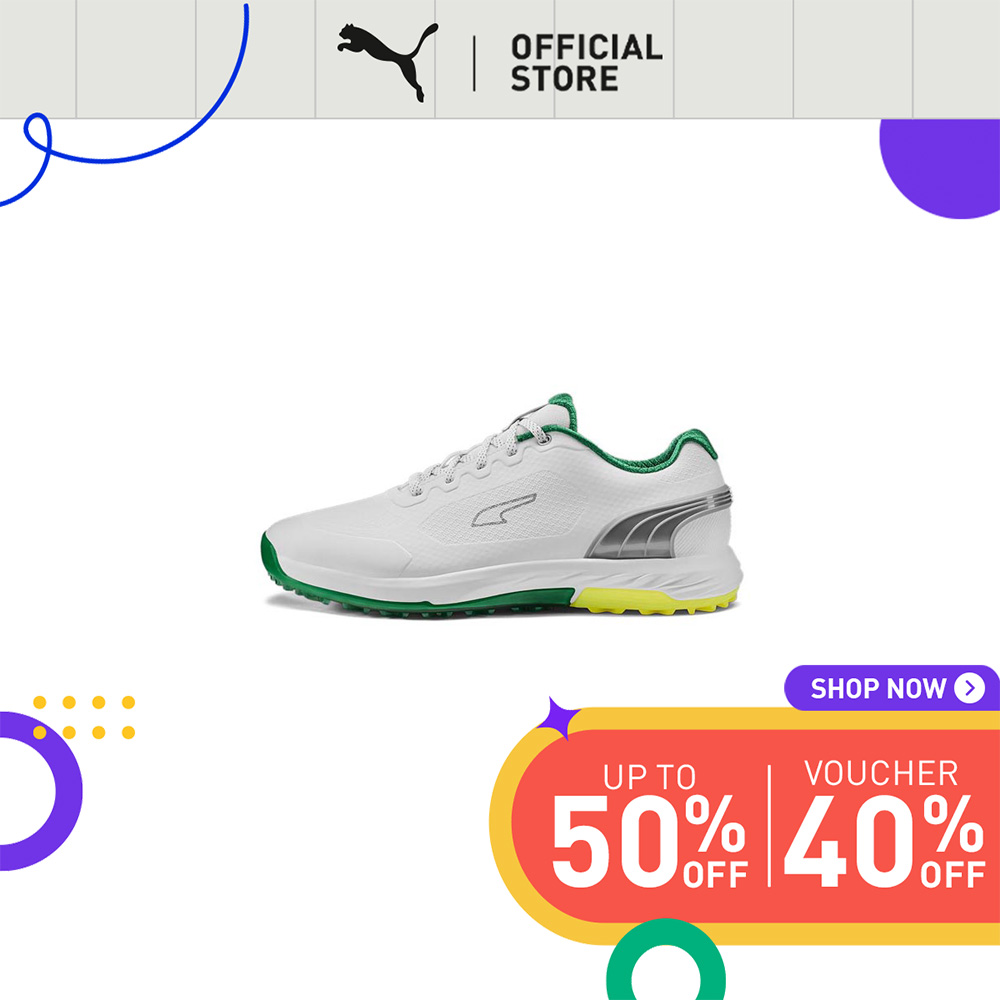
Task: Click the yellow dots pattern
Action: click(x=84, y=717)
